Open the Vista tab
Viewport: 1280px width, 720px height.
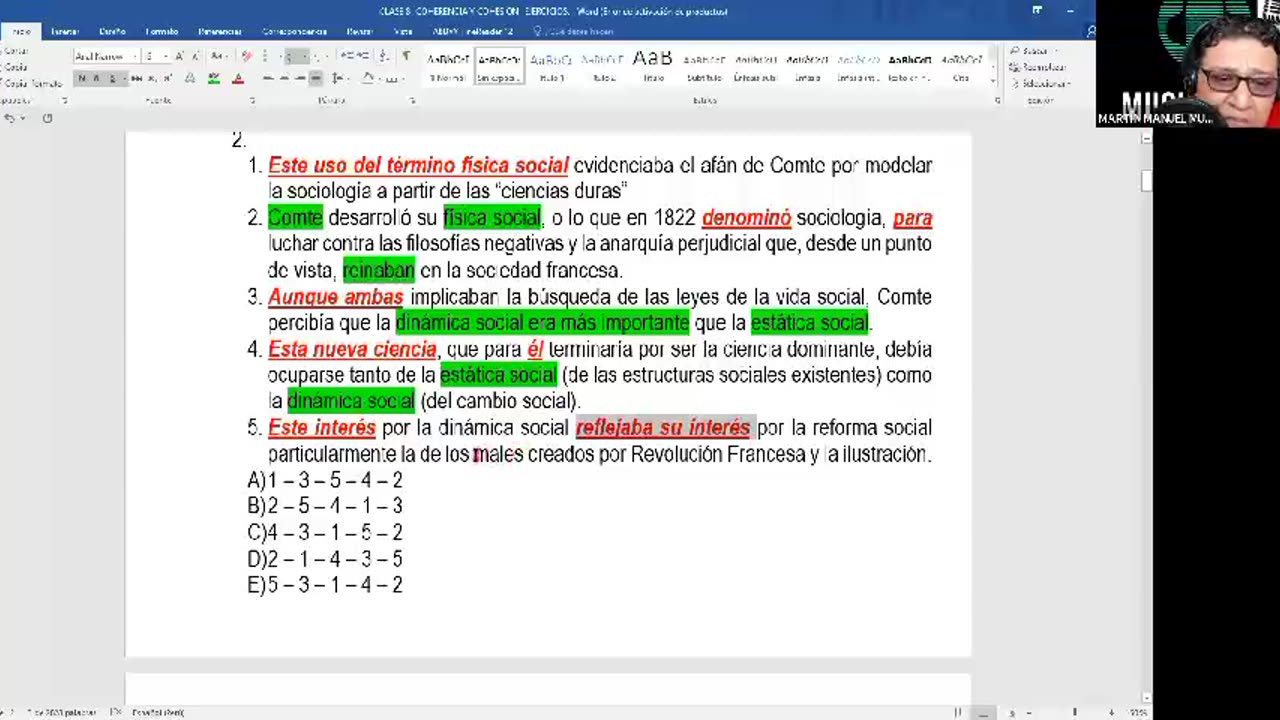[x=403, y=31]
